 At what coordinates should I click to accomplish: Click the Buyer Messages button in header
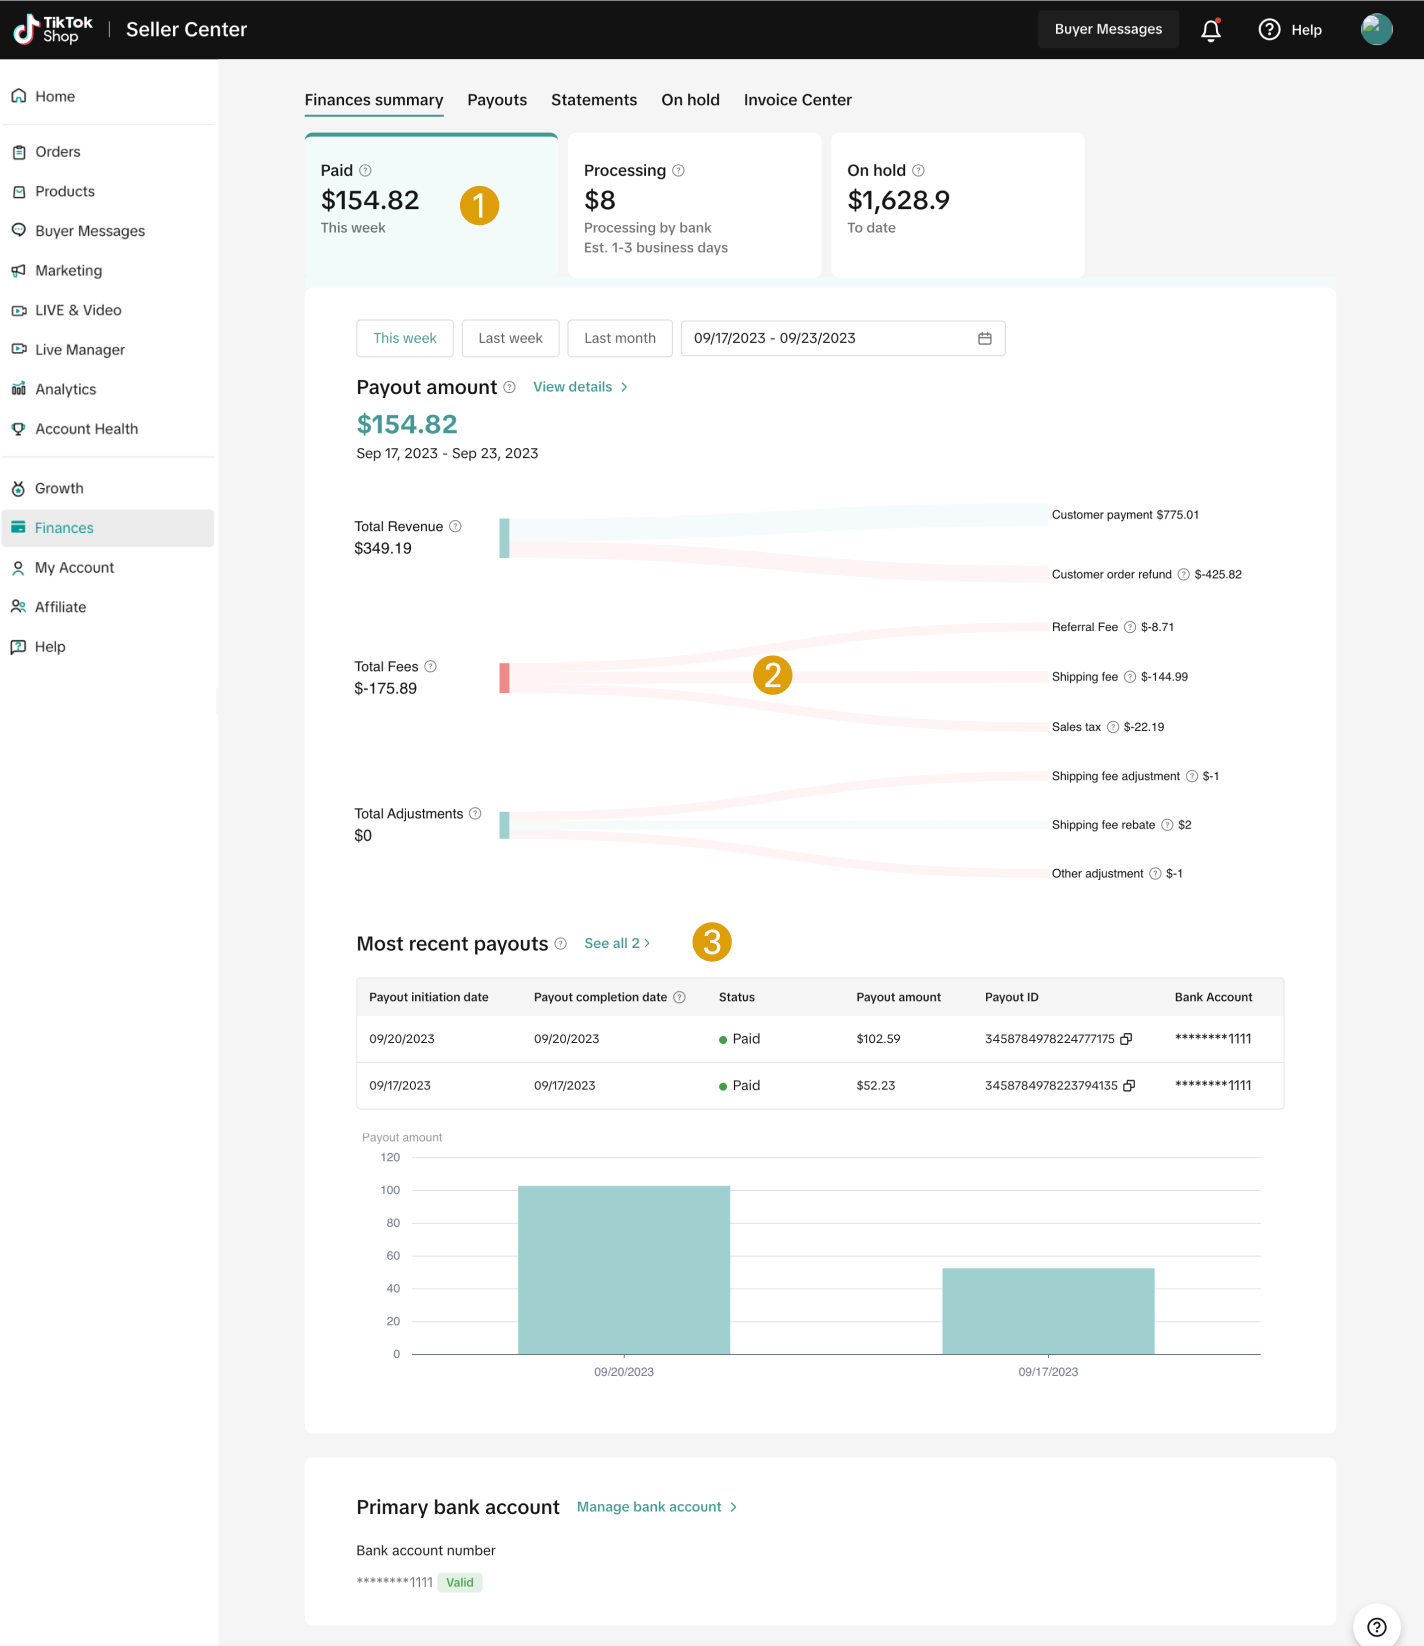(x=1108, y=29)
